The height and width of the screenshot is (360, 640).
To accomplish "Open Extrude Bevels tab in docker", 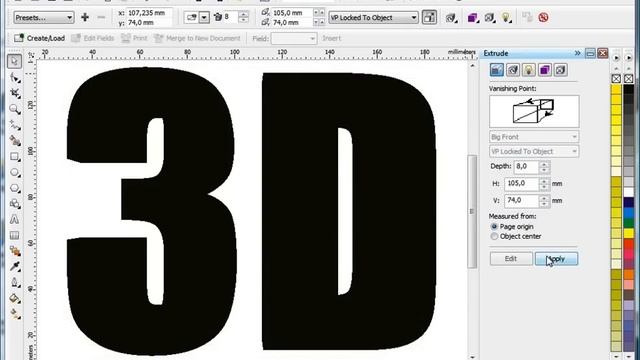I will [560, 70].
